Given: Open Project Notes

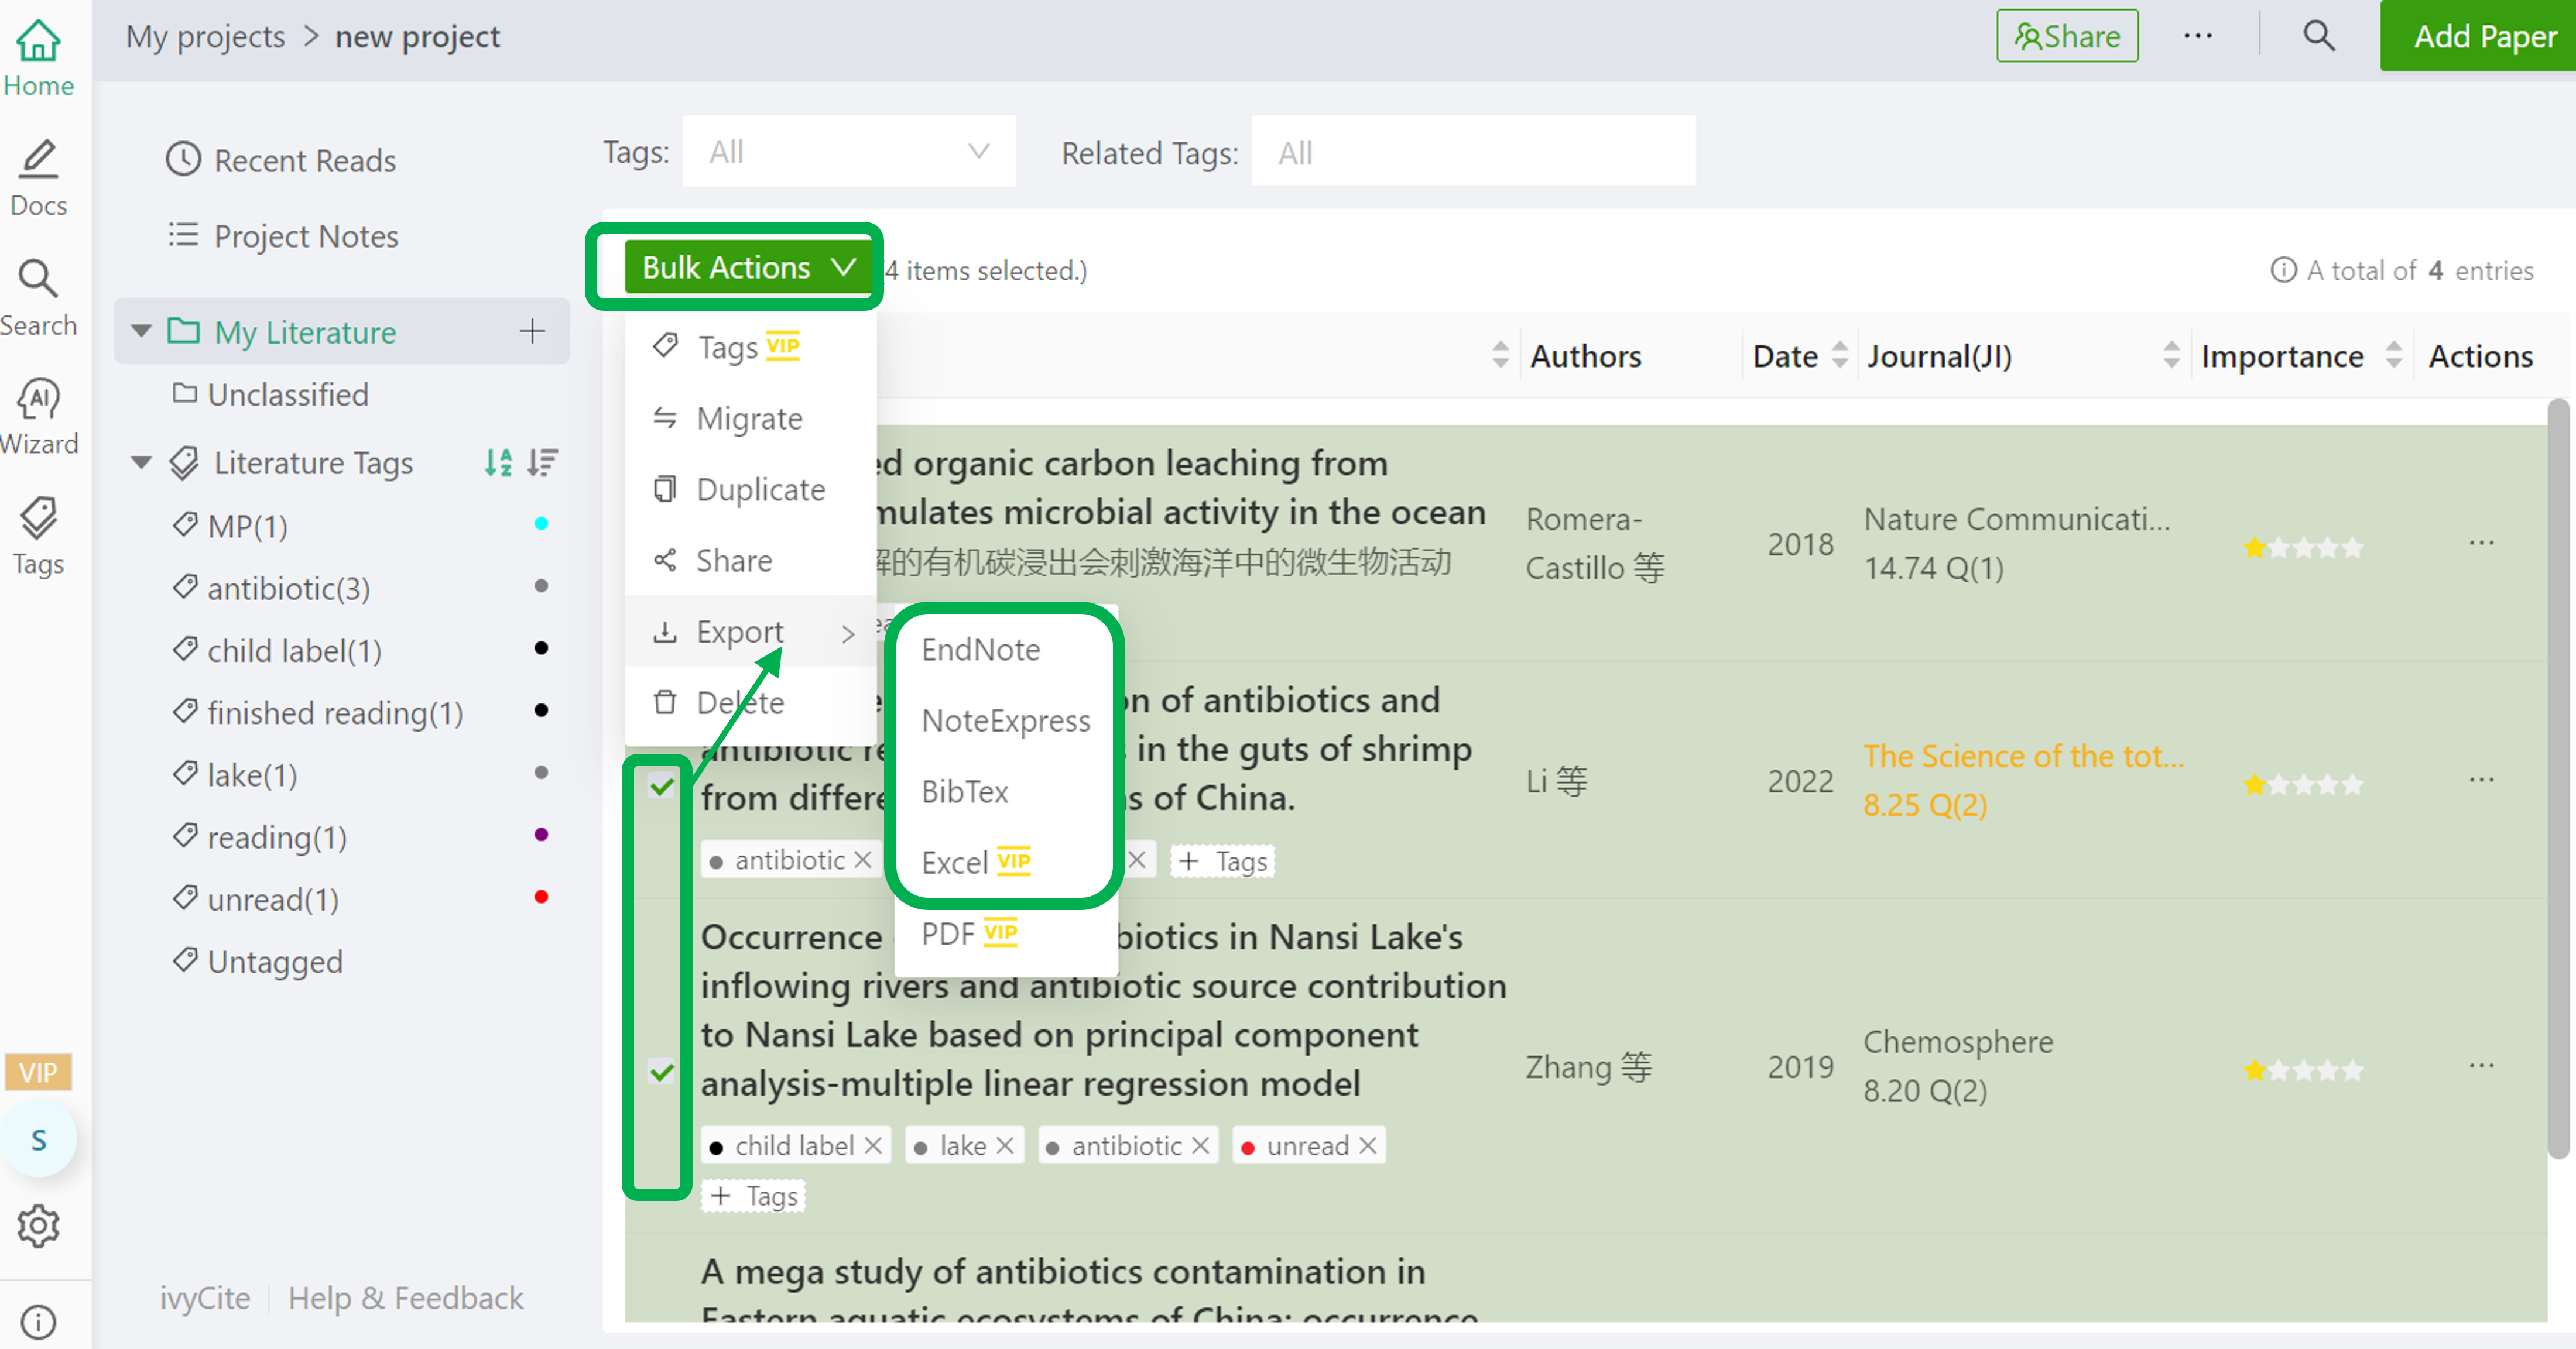Looking at the screenshot, I should coord(283,236).
